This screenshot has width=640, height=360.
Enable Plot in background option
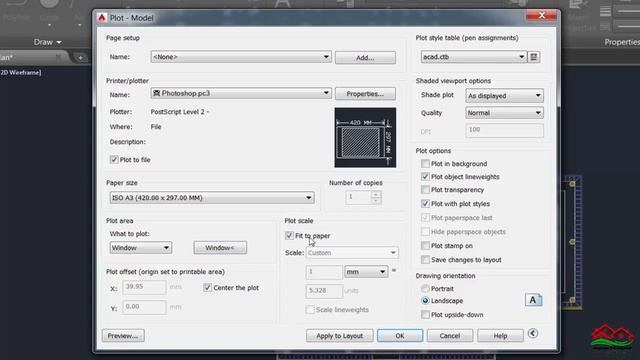tap(425, 164)
